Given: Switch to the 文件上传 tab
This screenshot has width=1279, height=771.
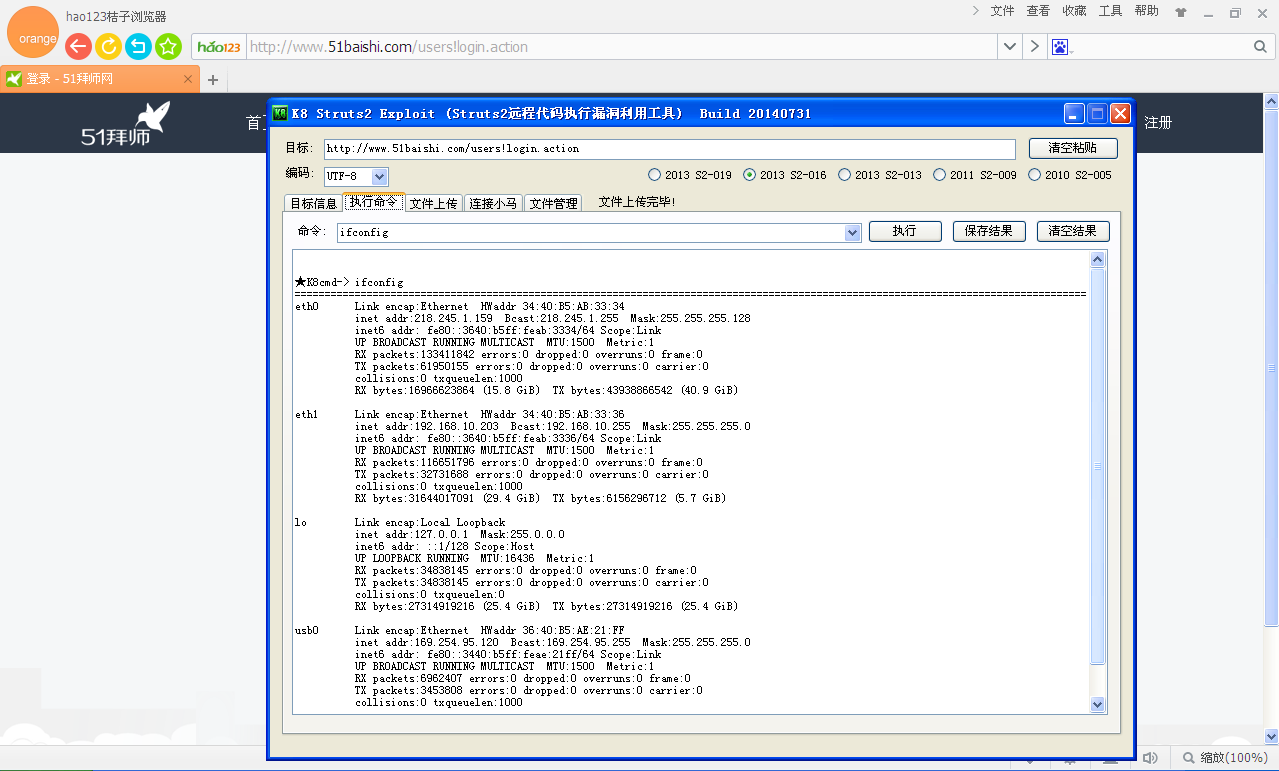Looking at the screenshot, I should click(434, 203).
